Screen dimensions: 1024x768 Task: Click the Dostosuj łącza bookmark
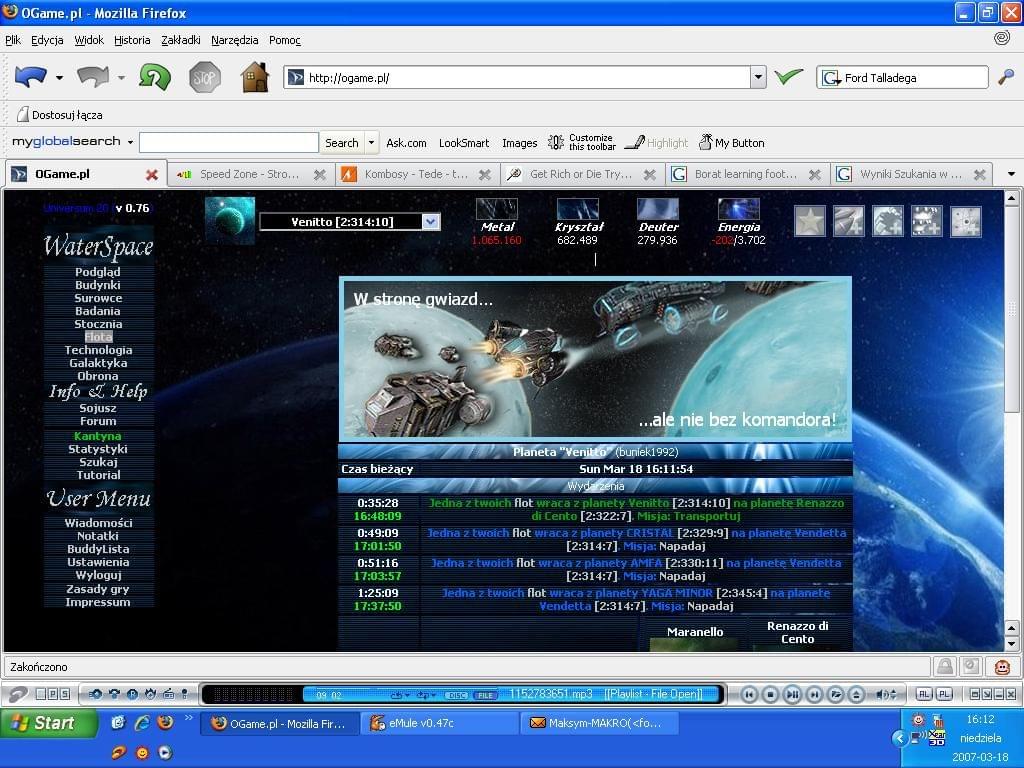tap(59, 115)
